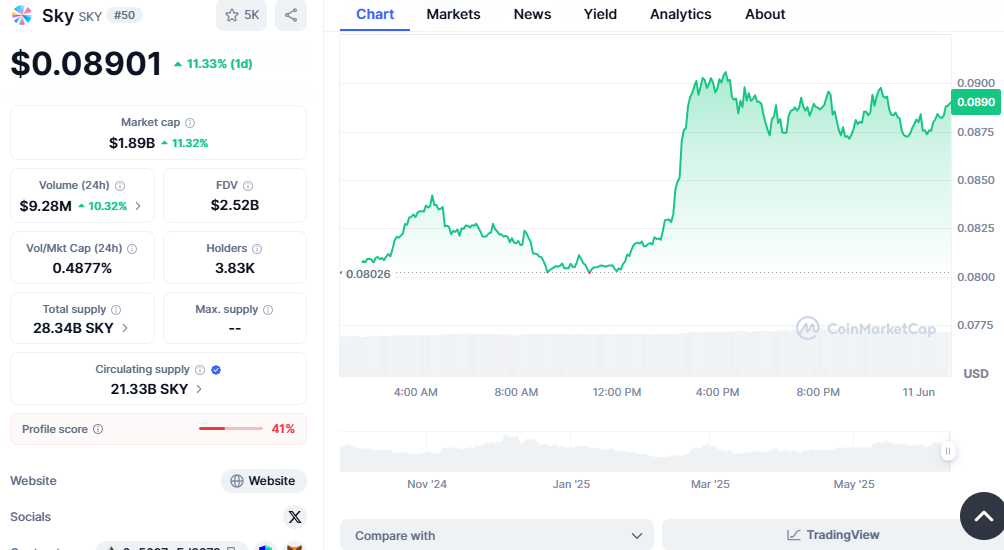Click the 3.83K holders value
1004x550 pixels.
(235, 268)
